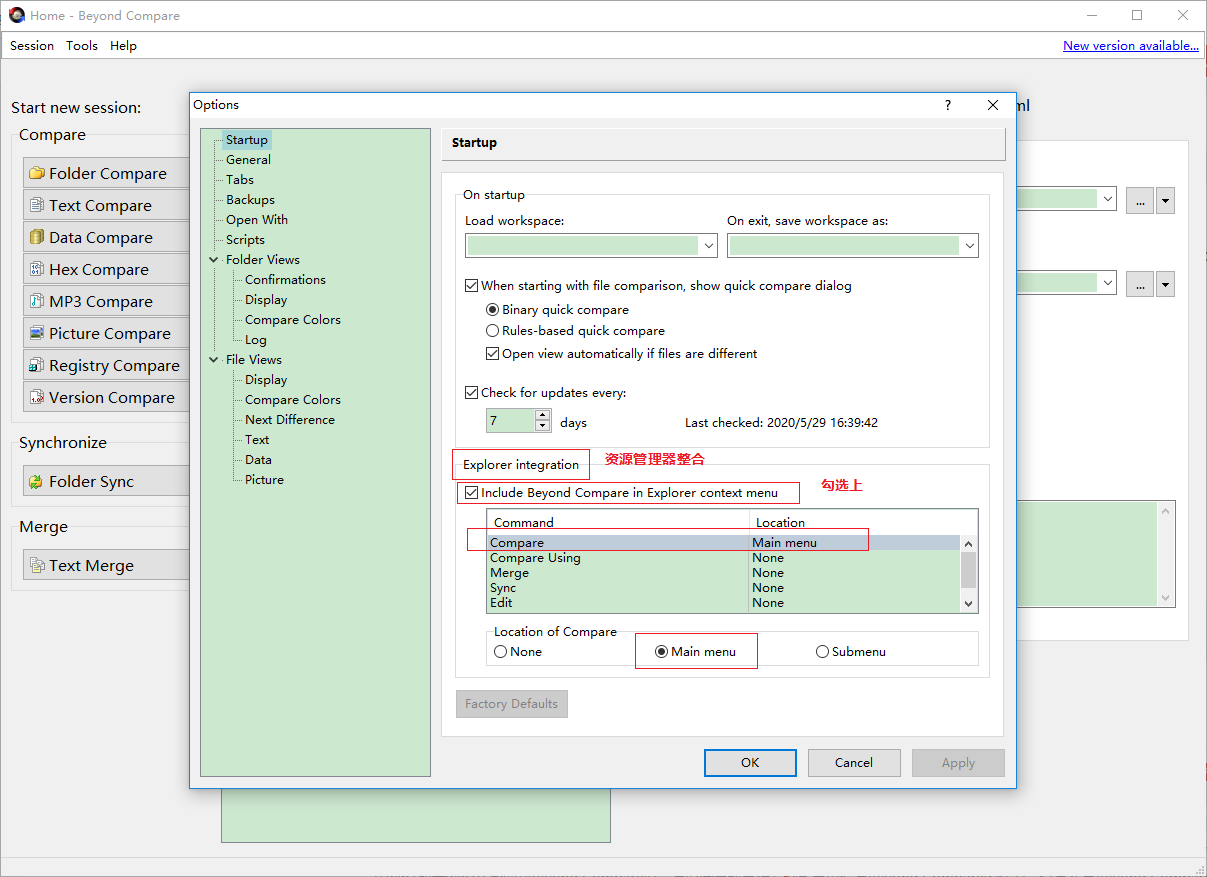Collapse the Folder Views tree node

tap(214, 260)
